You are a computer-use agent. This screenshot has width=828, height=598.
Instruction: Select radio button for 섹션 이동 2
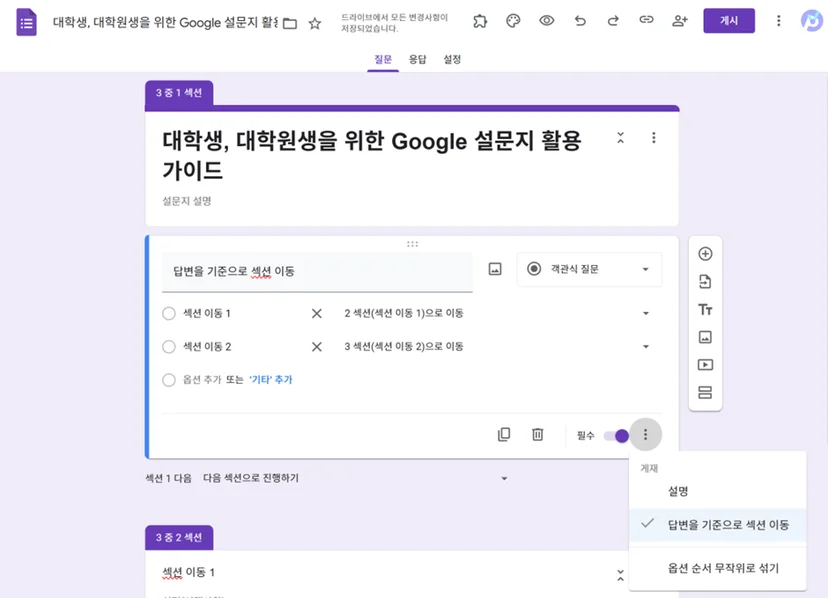click(169, 347)
